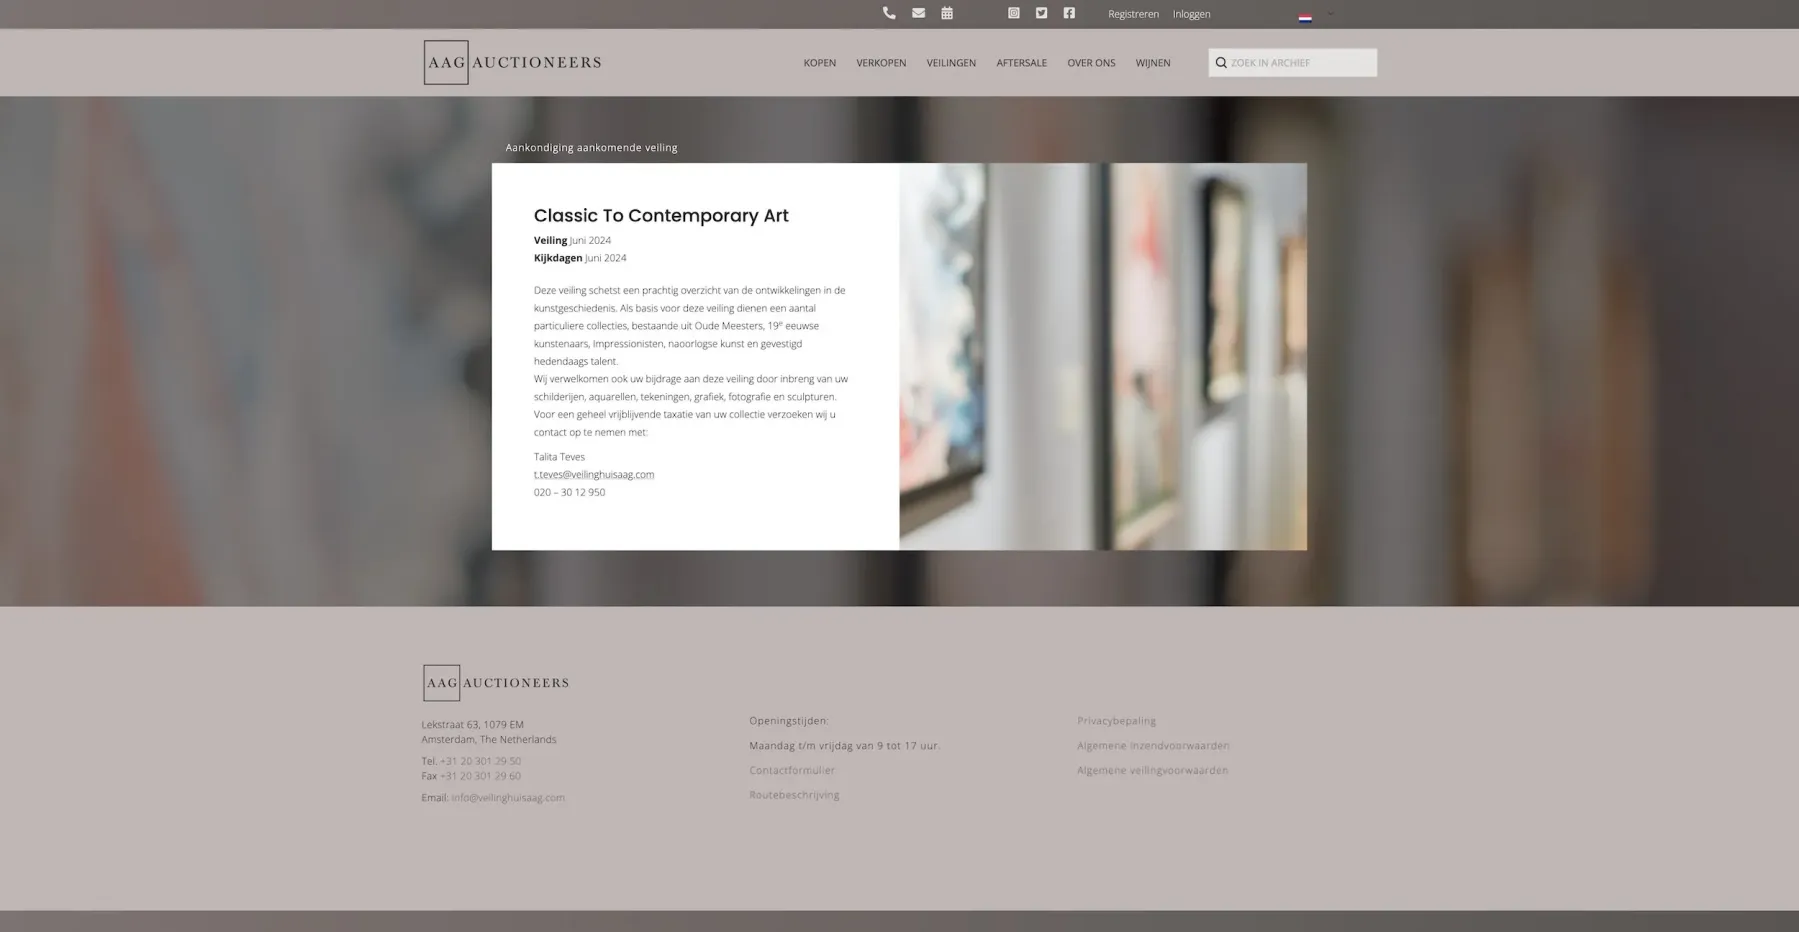Open the Aftersale menu
The height and width of the screenshot is (932, 1799).
(1021, 62)
